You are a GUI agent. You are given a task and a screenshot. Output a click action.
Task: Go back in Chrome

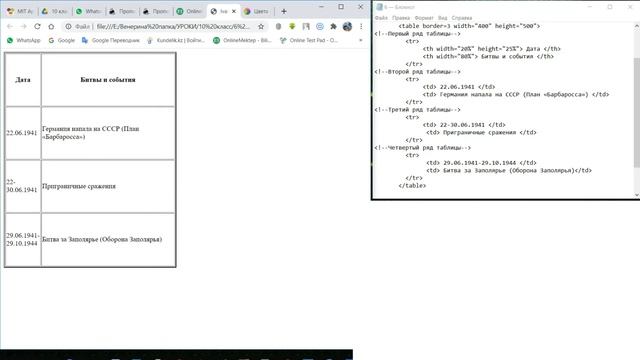pyautogui.click(x=10, y=27)
